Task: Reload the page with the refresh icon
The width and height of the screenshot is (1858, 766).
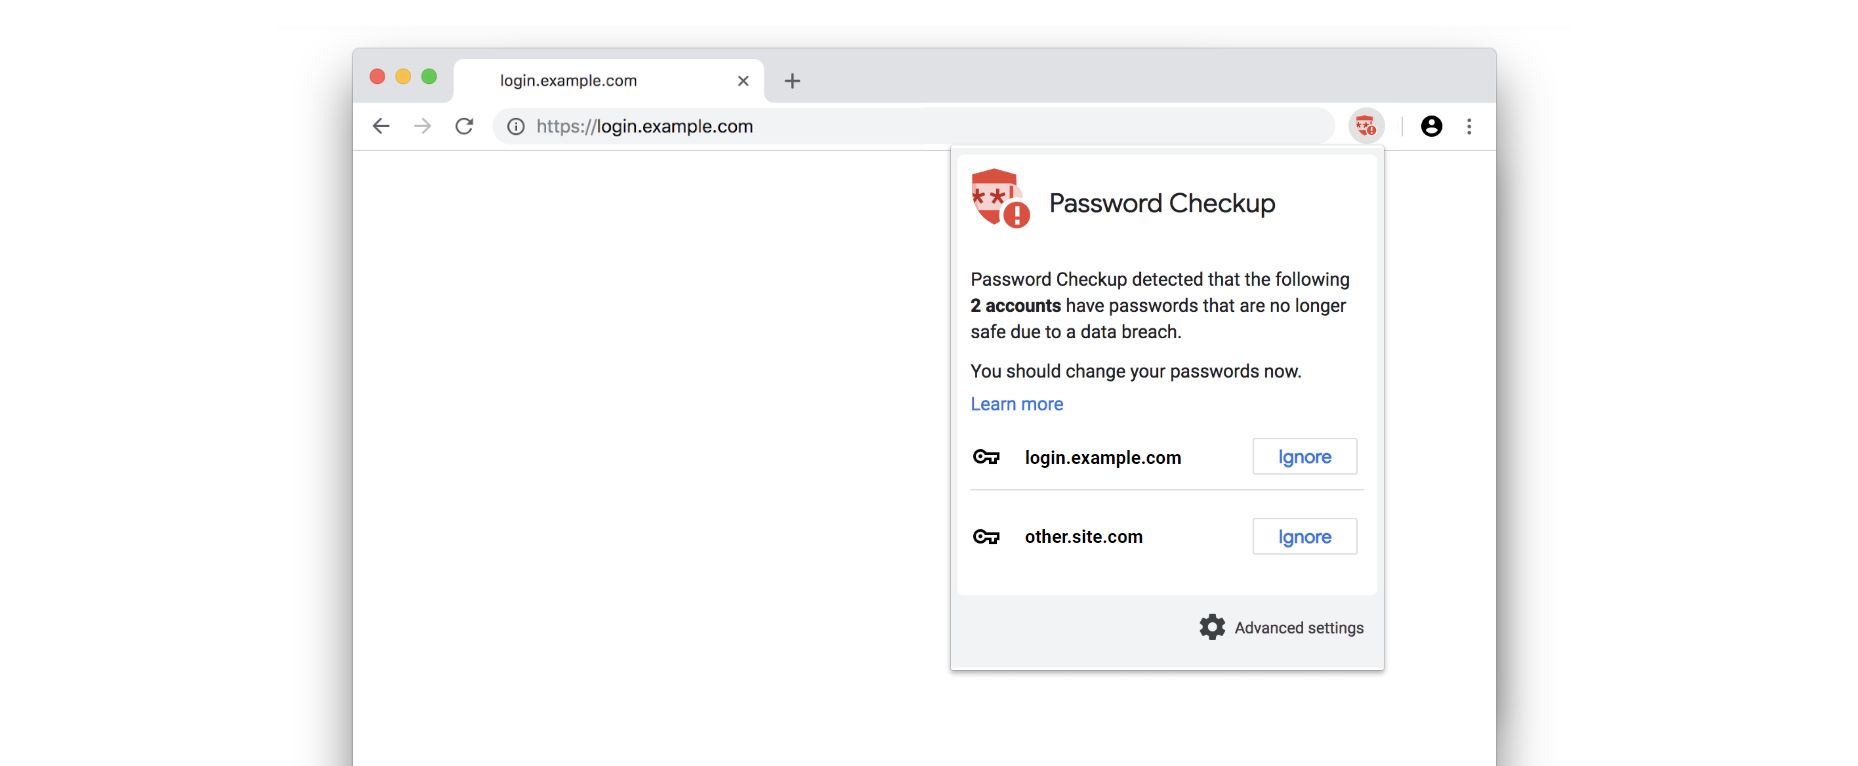Action: (x=464, y=126)
